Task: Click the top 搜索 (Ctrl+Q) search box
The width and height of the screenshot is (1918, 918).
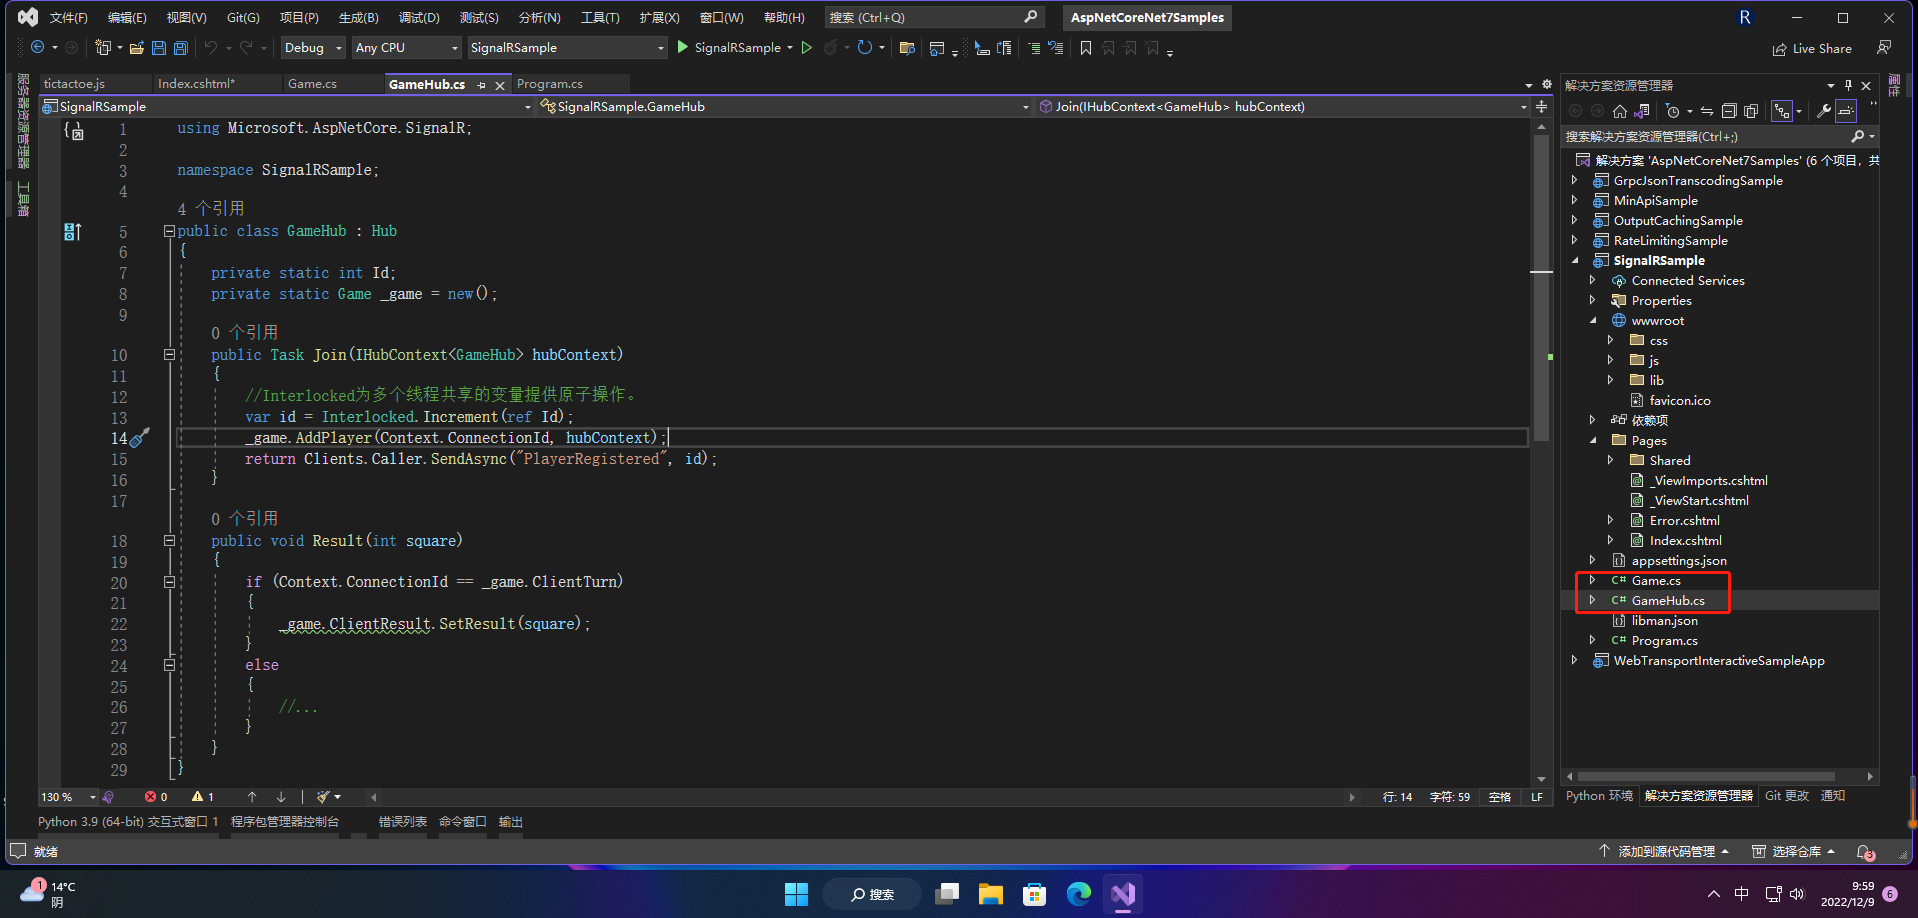Action: (934, 18)
